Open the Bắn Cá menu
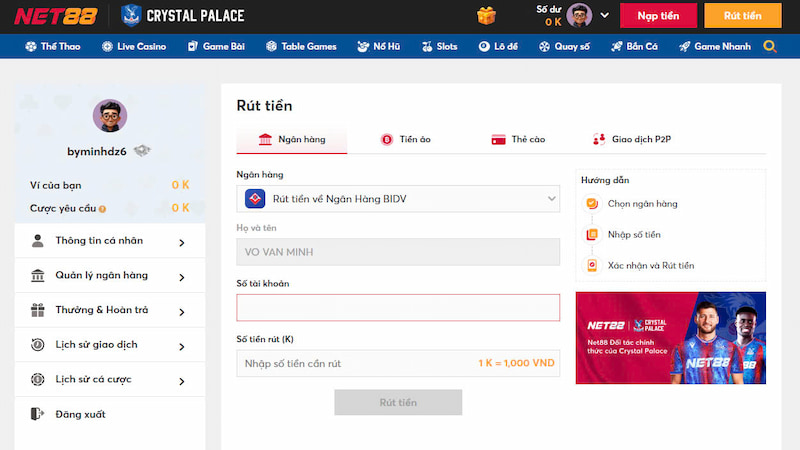This screenshot has height=450, width=800. (634, 46)
